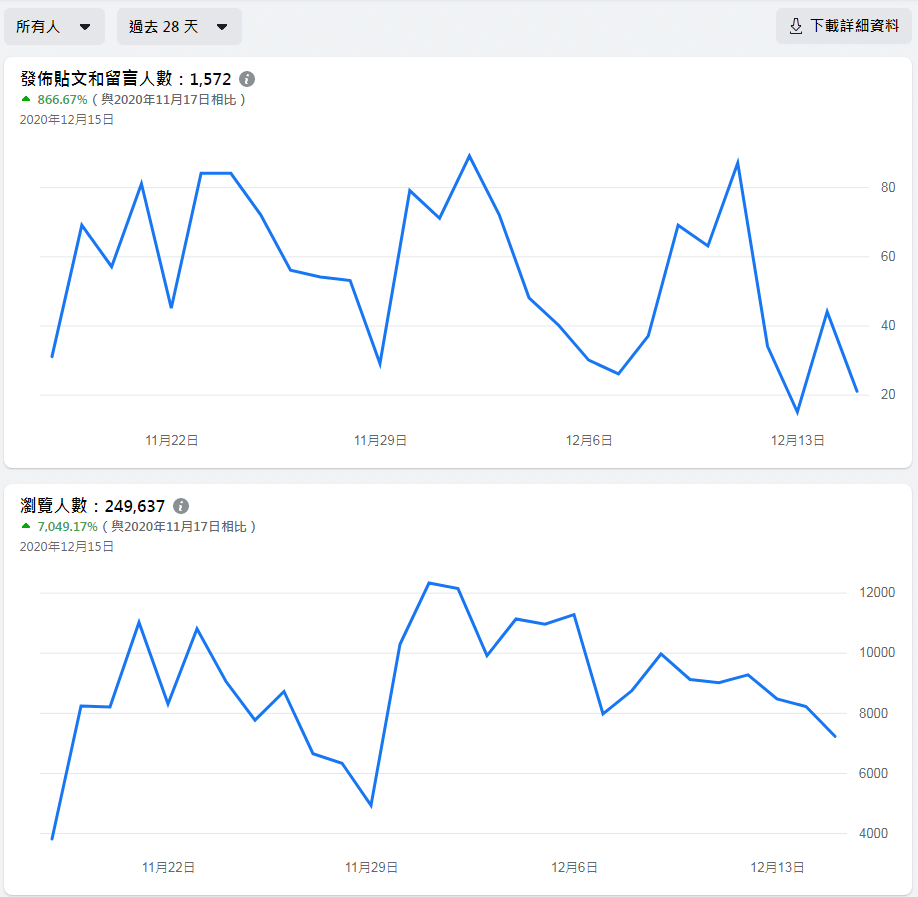Click the 866.67% growth percentage text
The width and height of the screenshot is (918, 897).
point(62,100)
